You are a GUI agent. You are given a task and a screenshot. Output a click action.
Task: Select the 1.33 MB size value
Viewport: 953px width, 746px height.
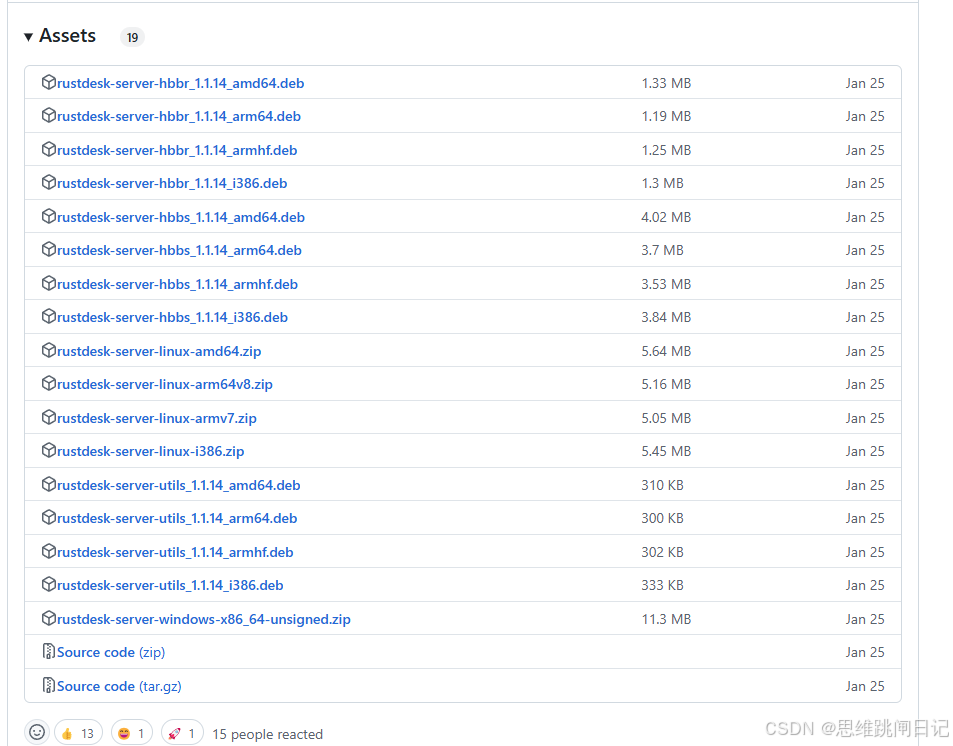coord(666,83)
